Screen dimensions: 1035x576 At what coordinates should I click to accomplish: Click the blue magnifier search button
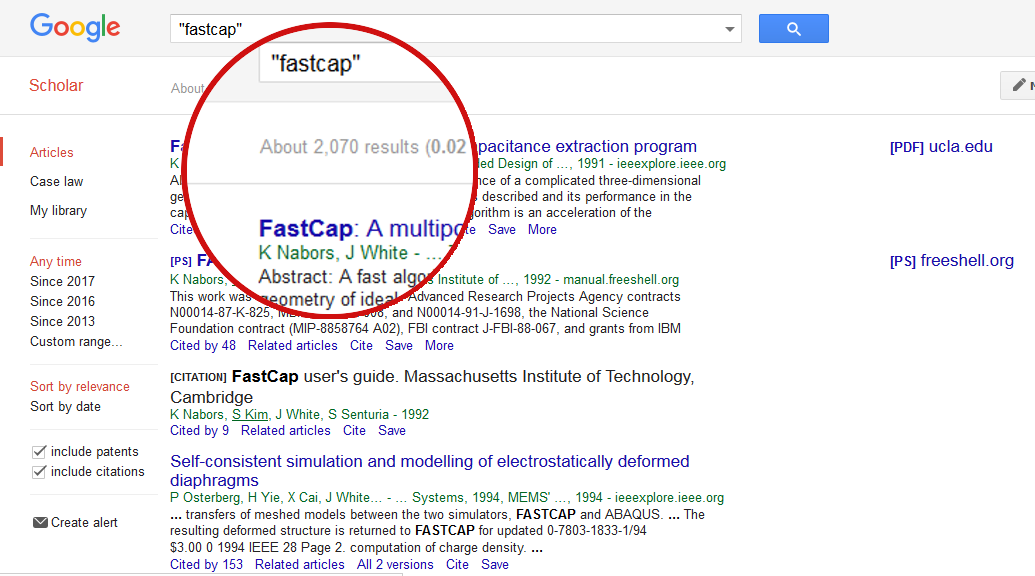[793, 29]
